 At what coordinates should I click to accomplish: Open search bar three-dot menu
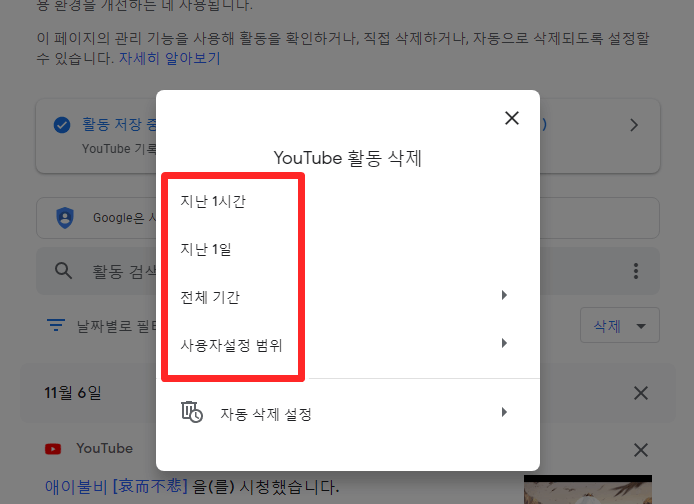coord(636,271)
